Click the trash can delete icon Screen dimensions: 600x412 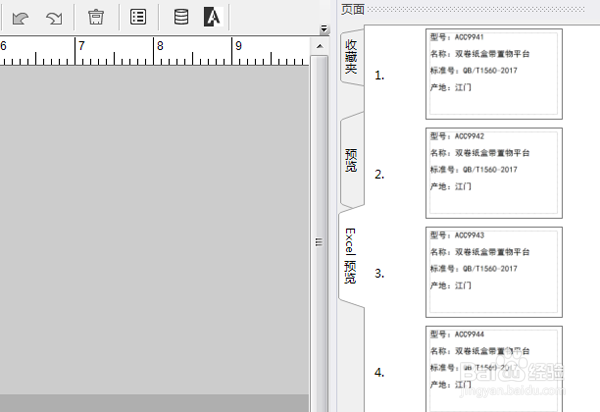(x=96, y=17)
